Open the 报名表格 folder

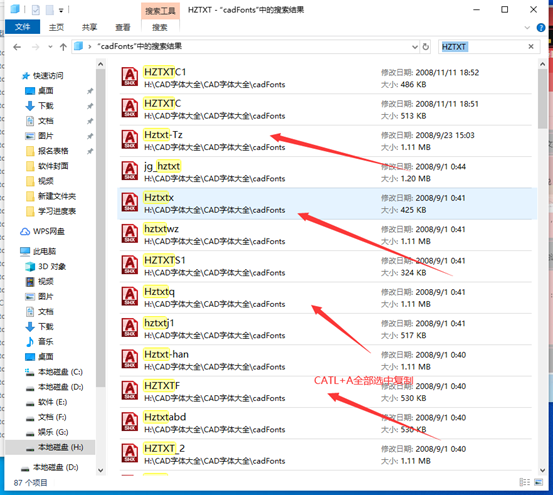click(x=47, y=151)
